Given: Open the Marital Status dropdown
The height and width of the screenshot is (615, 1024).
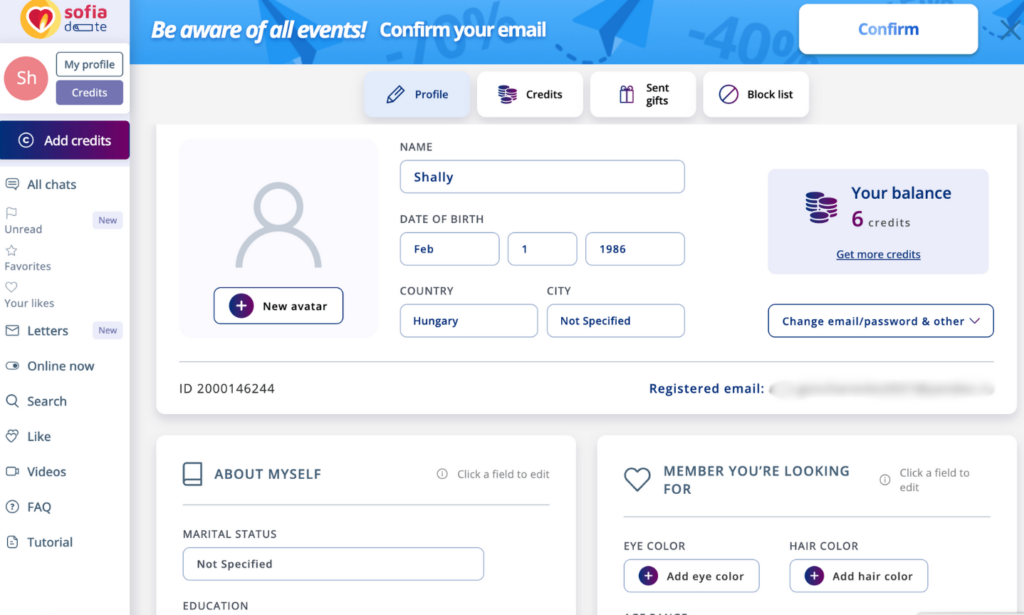Looking at the screenshot, I should click(x=333, y=564).
